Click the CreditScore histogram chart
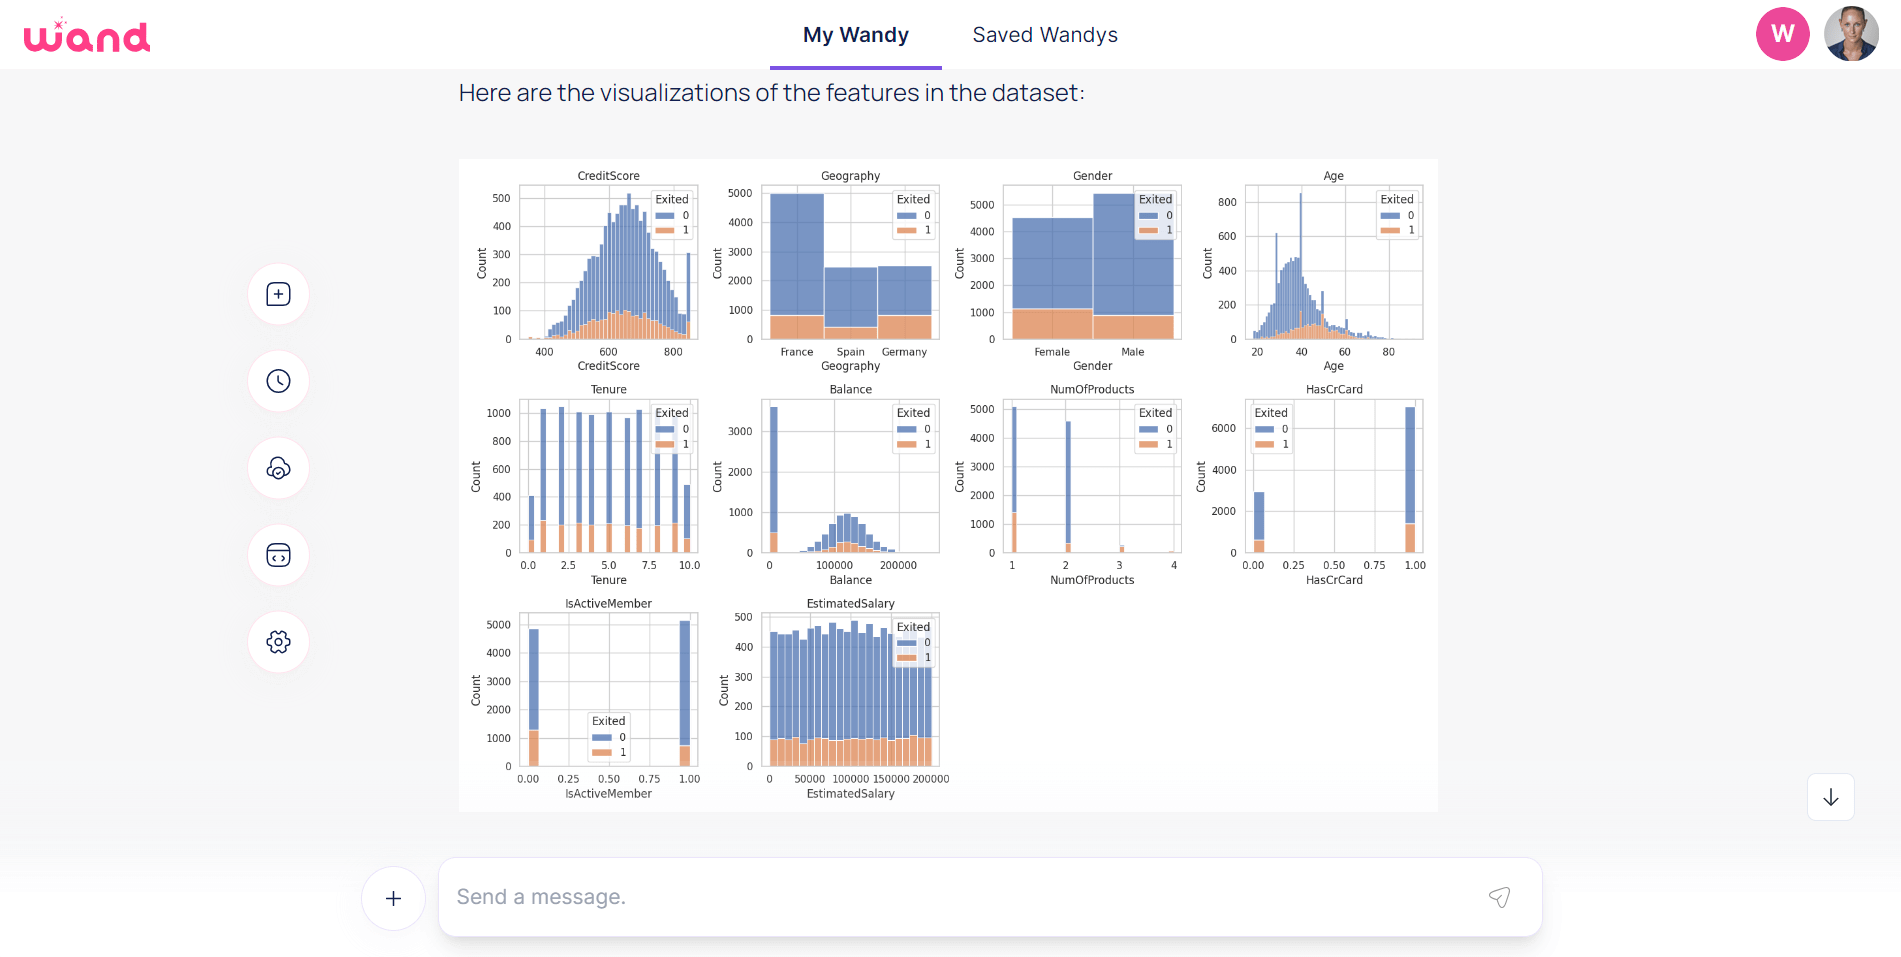Screen dimensions: 1901x957 (608, 265)
